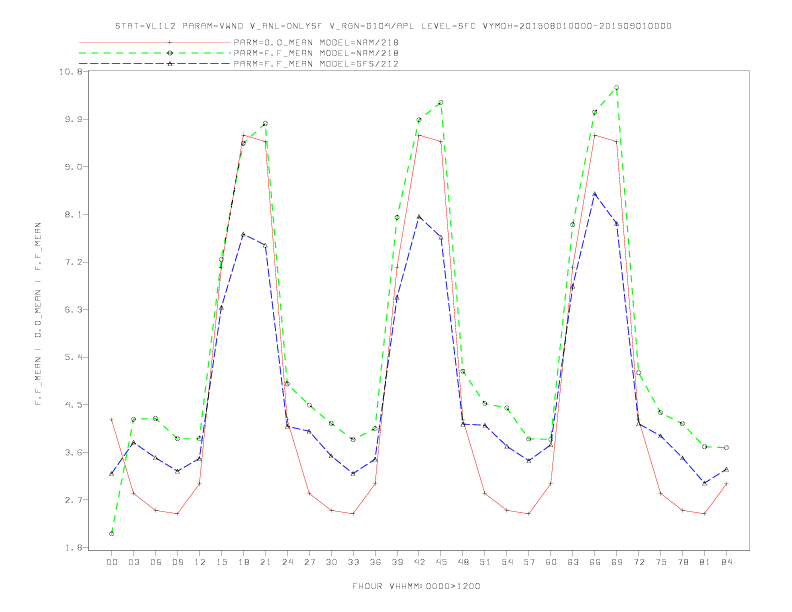Click x-axis forecast hour label 48
This screenshot has width=792, height=612.
click(x=463, y=562)
